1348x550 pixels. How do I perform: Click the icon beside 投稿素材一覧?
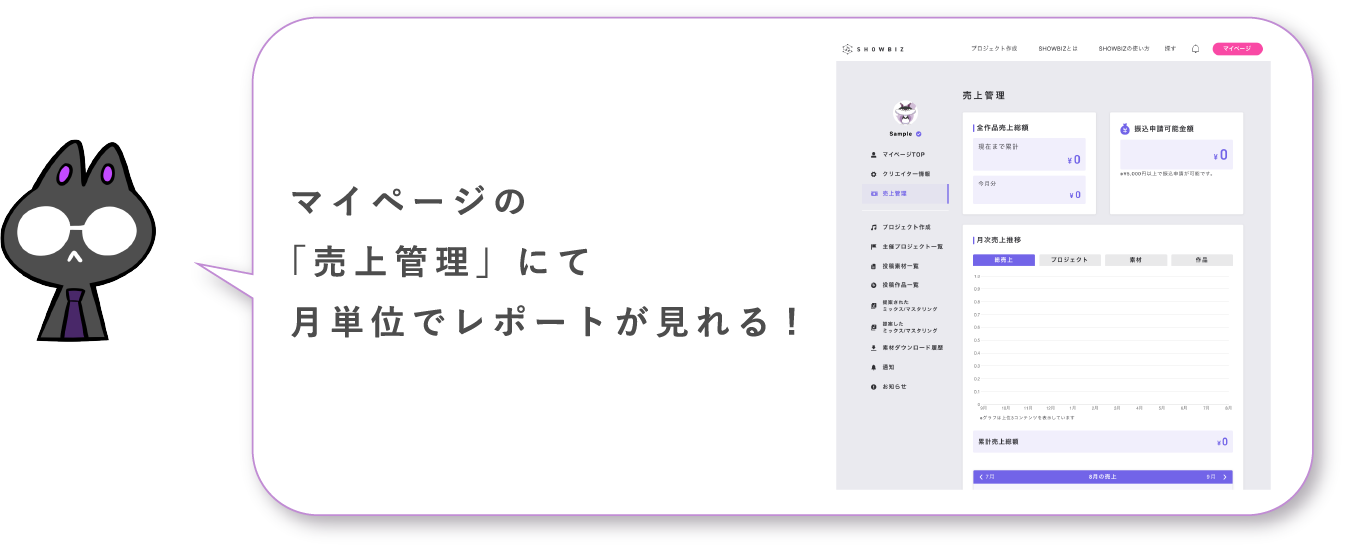[x=874, y=266]
